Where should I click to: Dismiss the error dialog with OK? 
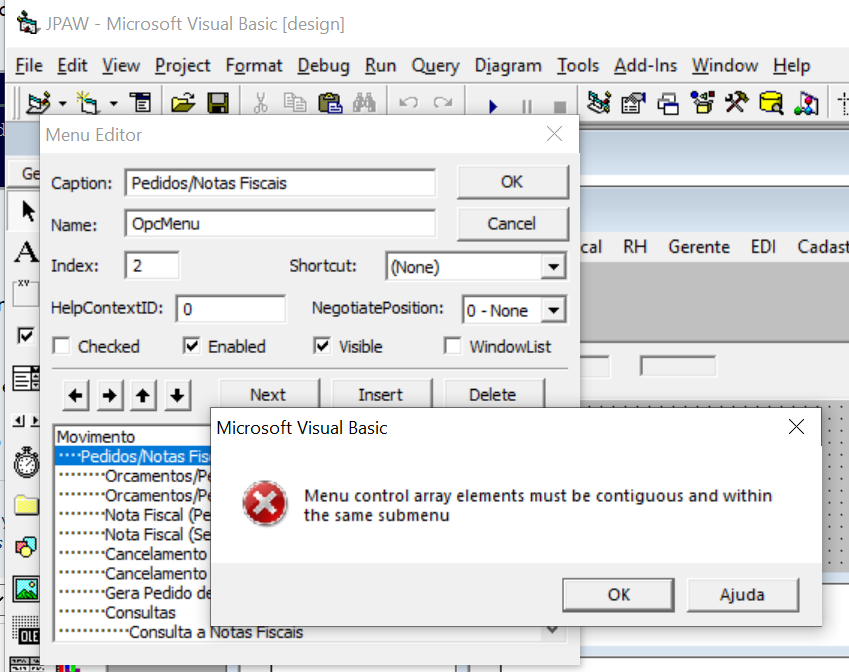point(619,594)
